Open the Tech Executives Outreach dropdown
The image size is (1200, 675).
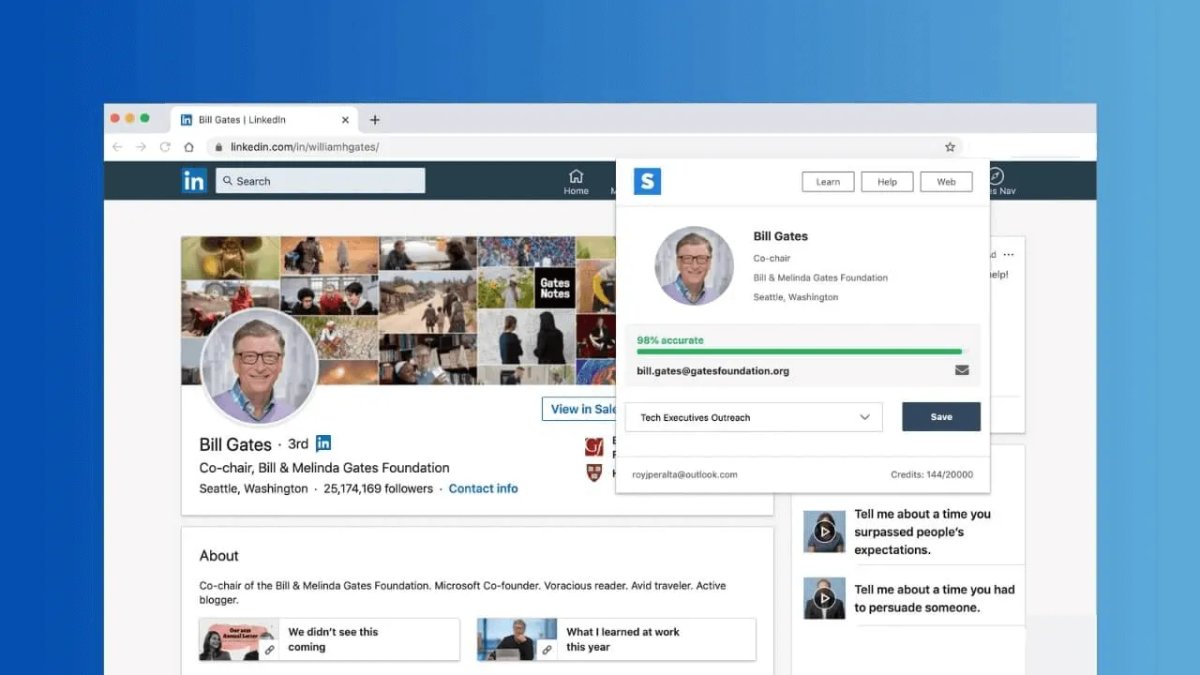coord(754,417)
